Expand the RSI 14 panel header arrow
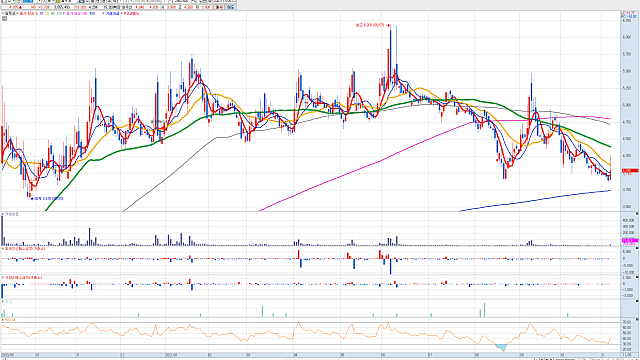The width and height of the screenshot is (640, 360). pyautogui.click(x=2, y=320)
